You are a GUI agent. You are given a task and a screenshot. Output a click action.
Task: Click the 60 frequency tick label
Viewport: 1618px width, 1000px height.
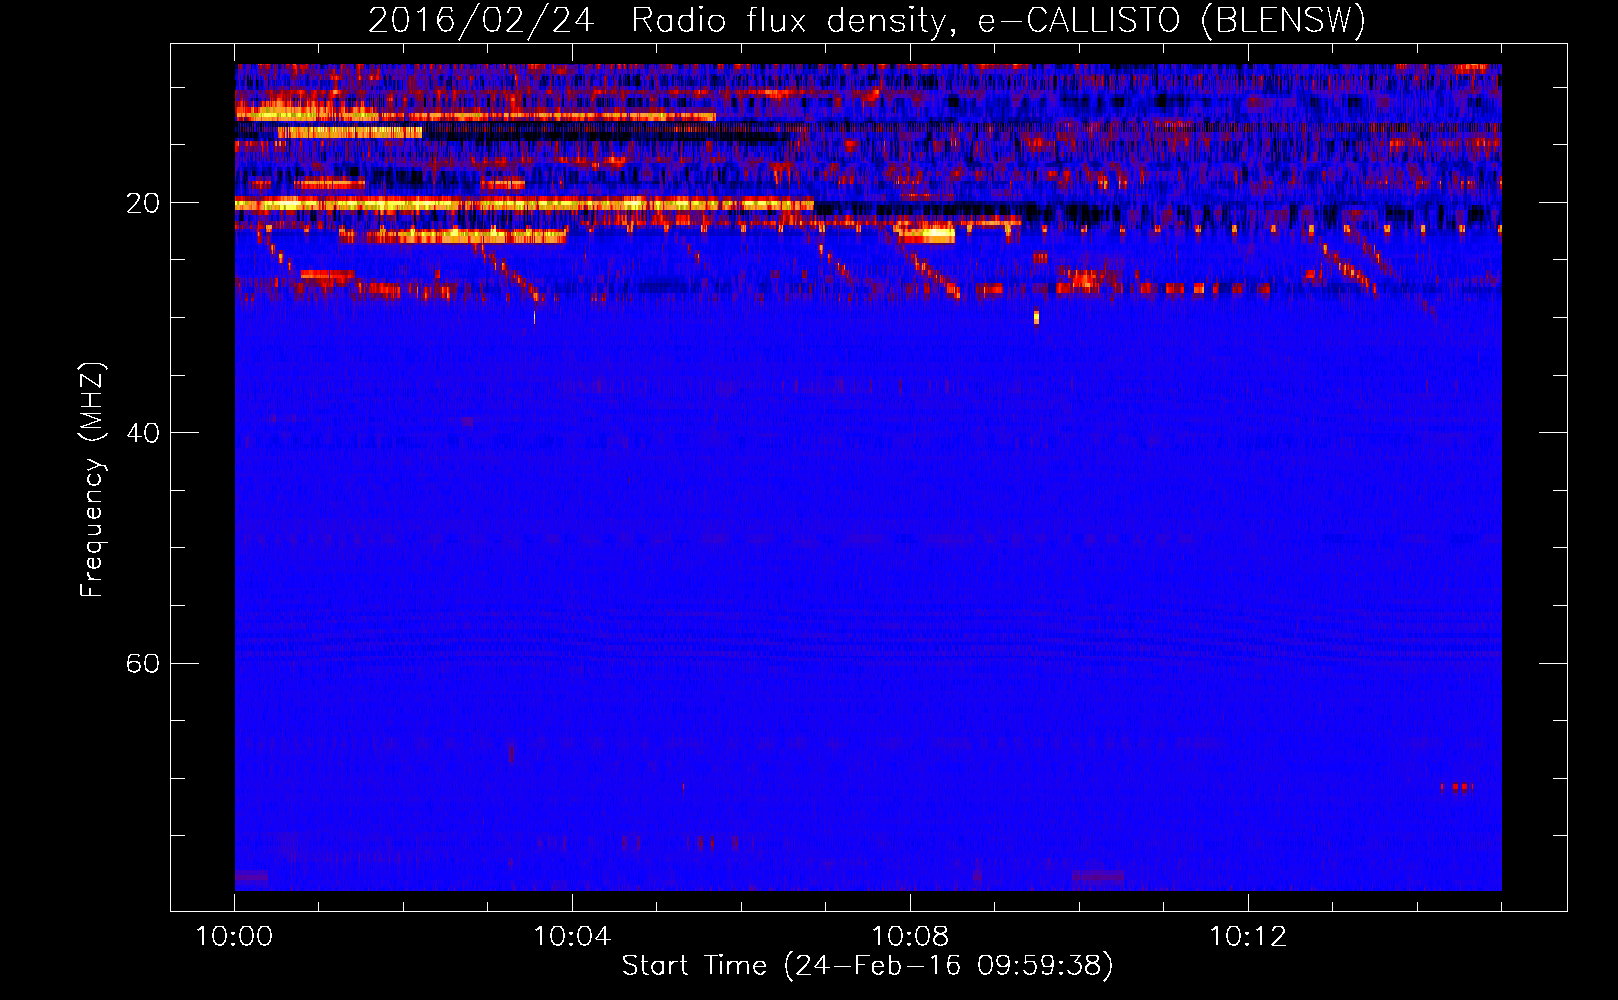(x=143, y=664)
